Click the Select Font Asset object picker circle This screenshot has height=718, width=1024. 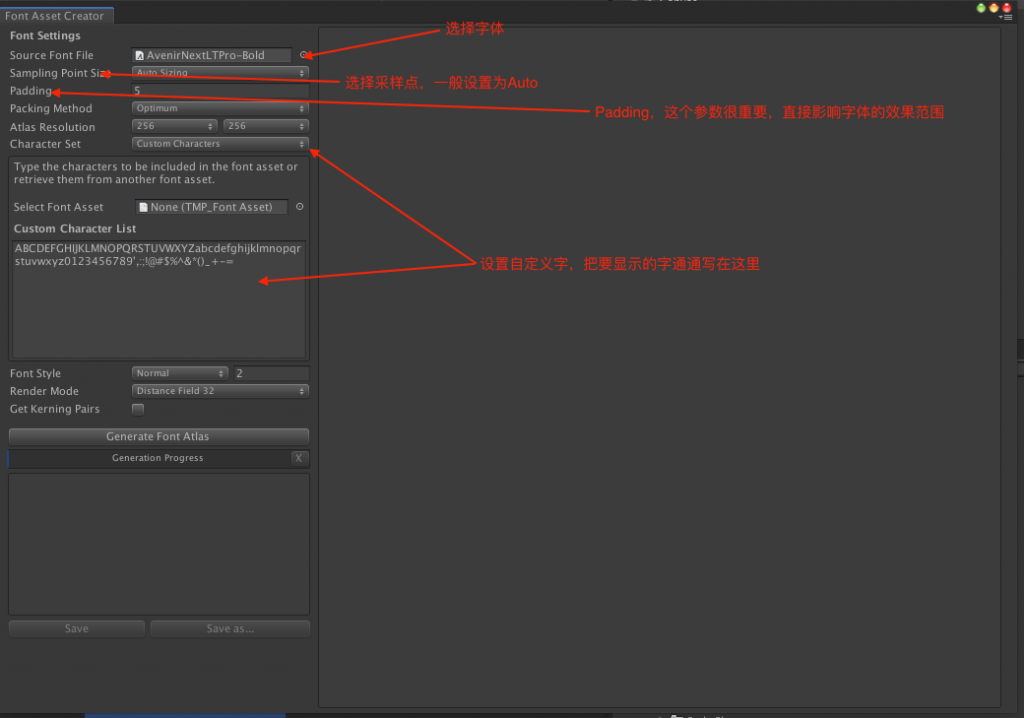pyautogui.click(x=300, y=207)
